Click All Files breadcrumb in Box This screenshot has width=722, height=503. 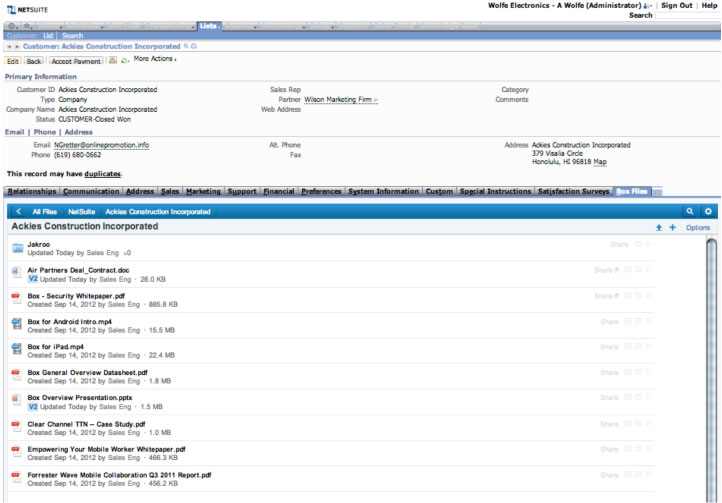(x=45, y=211)
